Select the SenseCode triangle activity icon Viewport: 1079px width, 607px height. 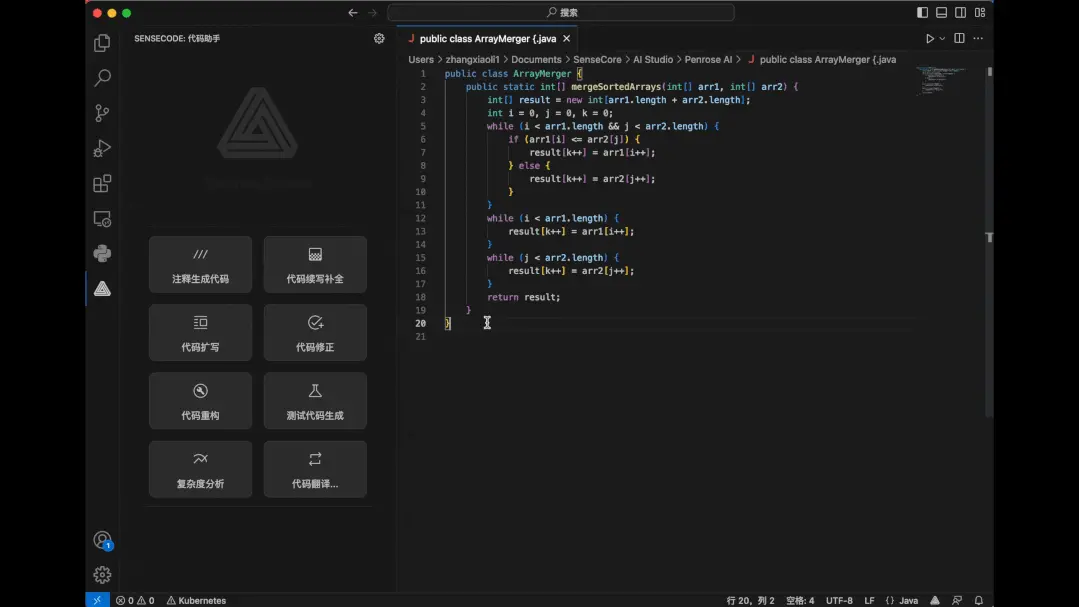(102, 288)
